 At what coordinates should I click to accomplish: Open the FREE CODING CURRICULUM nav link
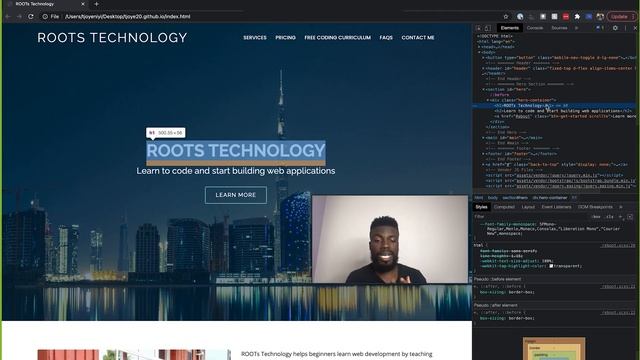pyautogui.click(x=338, y=38)
